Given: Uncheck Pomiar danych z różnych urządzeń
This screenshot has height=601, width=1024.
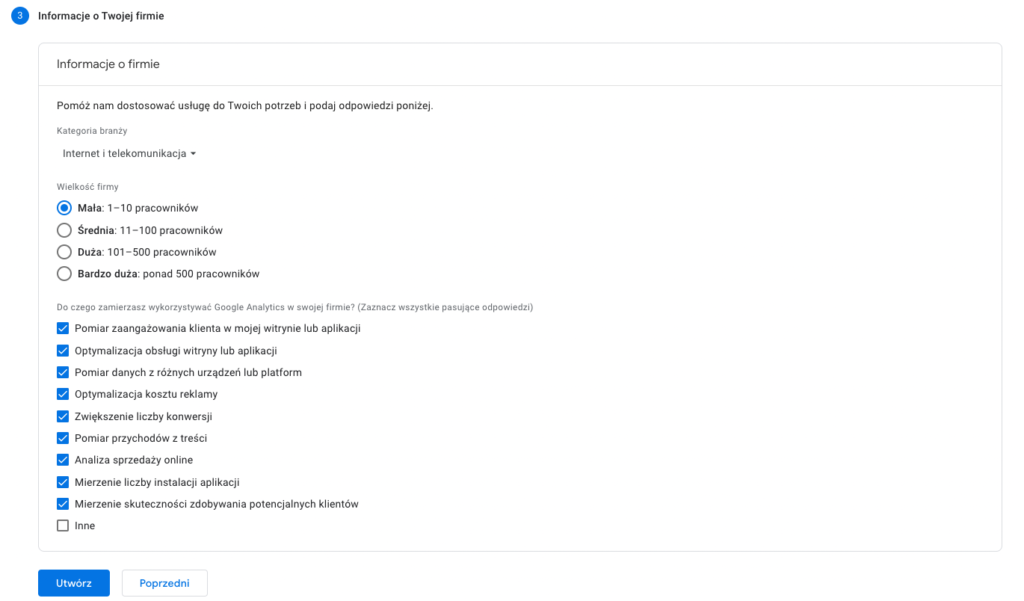Looking at the screenshot, I should 63,372.
